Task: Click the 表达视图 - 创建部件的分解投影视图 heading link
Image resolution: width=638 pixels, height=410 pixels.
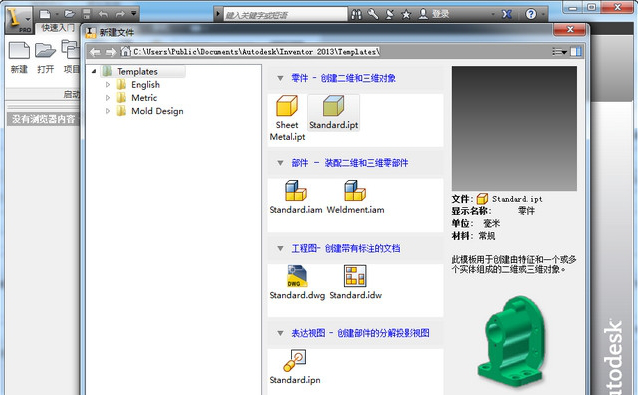Action: click(x=360, y=333)
